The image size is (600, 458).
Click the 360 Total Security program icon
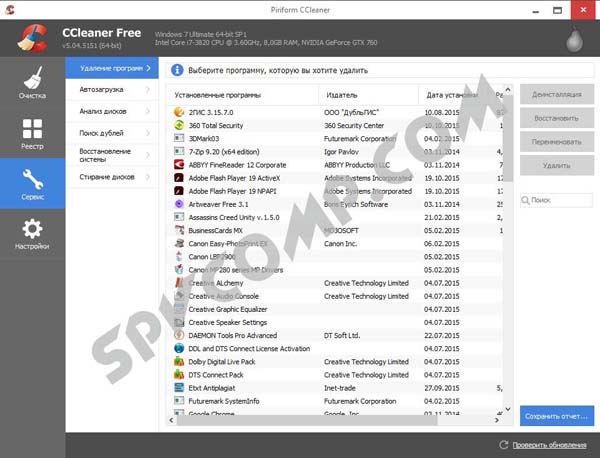point(179,125)
